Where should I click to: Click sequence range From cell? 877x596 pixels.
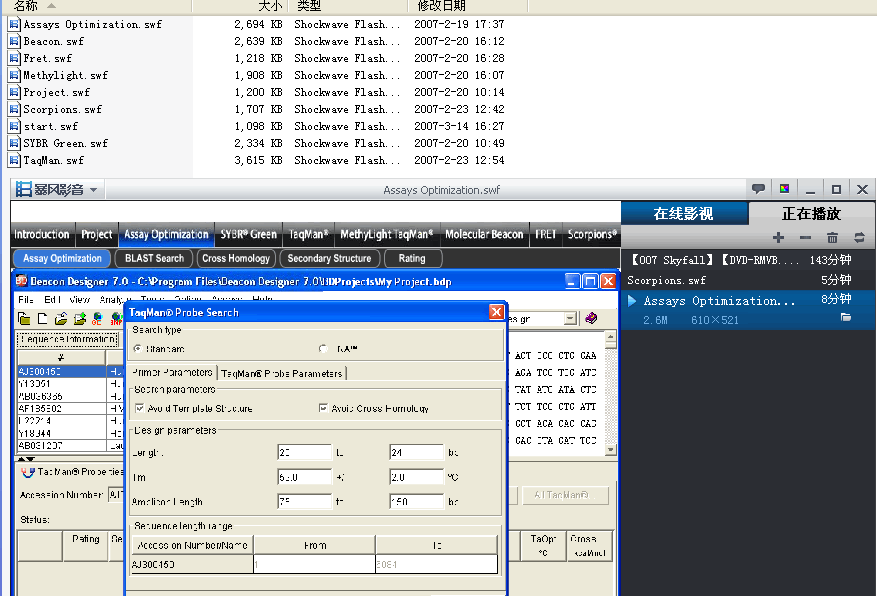[314, 564]
